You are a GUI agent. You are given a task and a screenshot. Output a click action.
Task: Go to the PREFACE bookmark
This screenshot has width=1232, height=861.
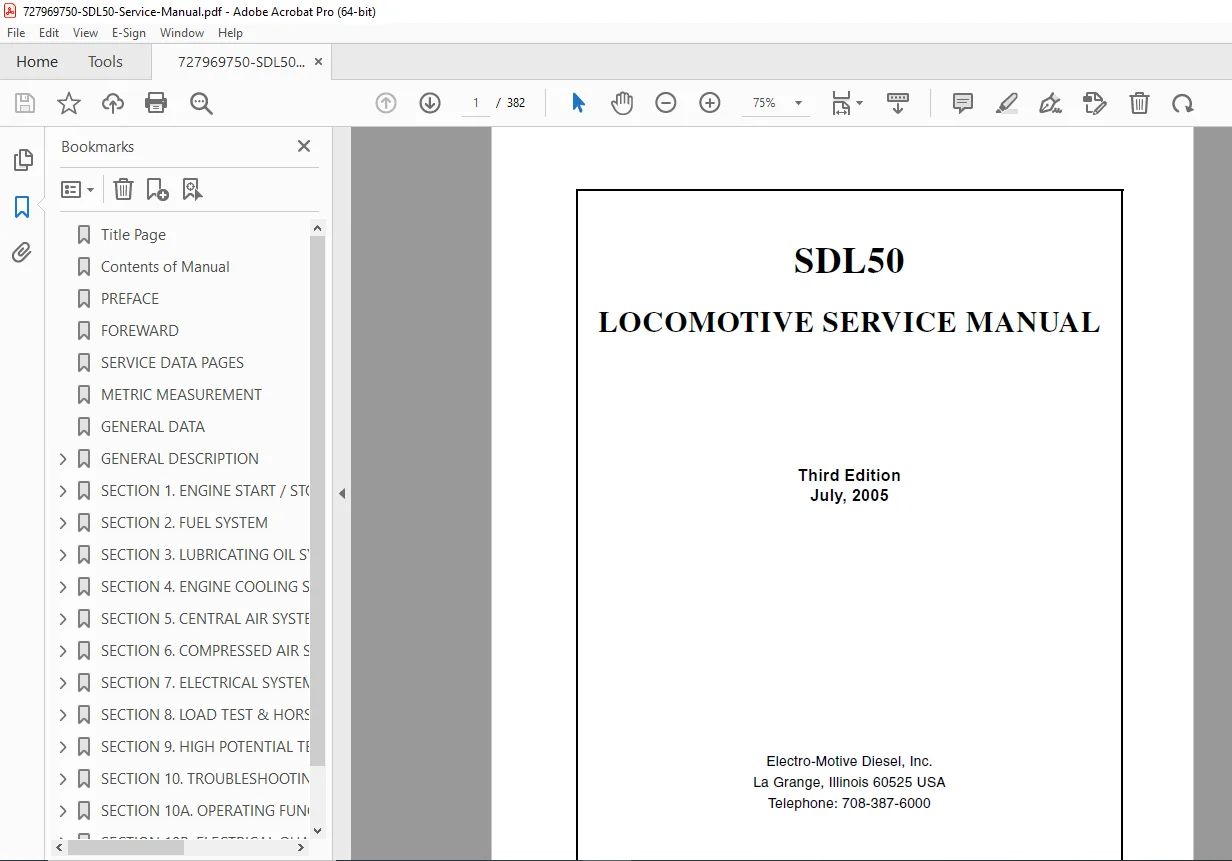click(130, 299)
